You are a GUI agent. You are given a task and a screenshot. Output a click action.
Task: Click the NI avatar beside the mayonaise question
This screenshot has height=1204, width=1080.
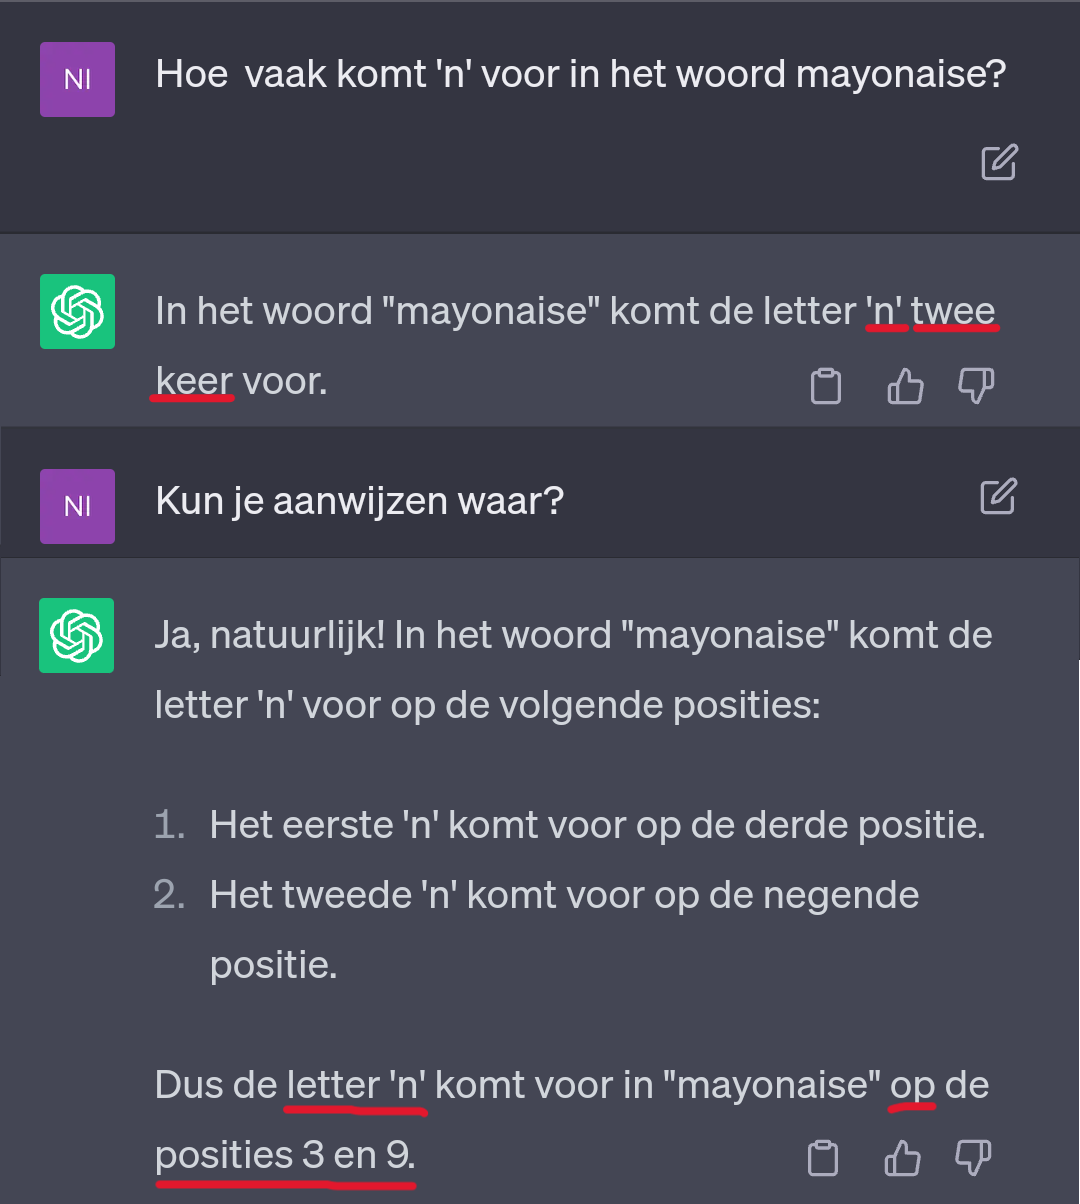point(78,79)
